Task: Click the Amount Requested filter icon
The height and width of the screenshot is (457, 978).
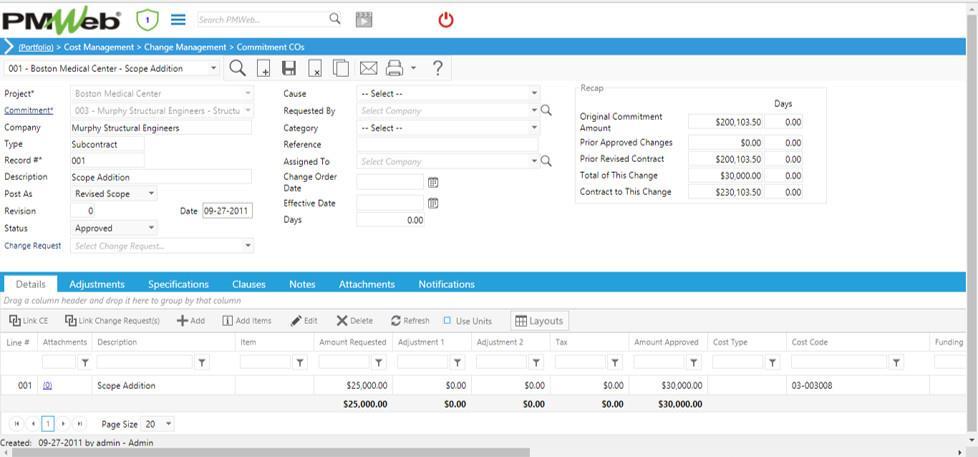Action: point(379,362)
